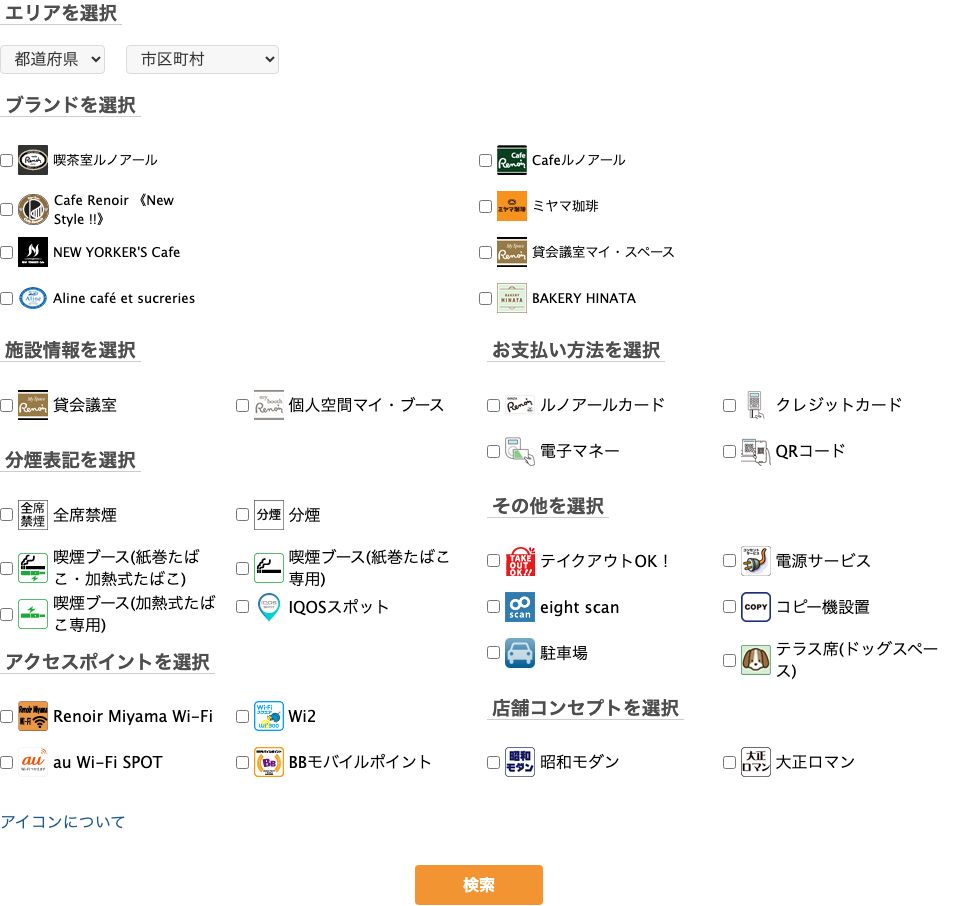Click the 大正ロマン concept icon
The height and width of the screenshot is (906, 958).
[x=756, y=762]
